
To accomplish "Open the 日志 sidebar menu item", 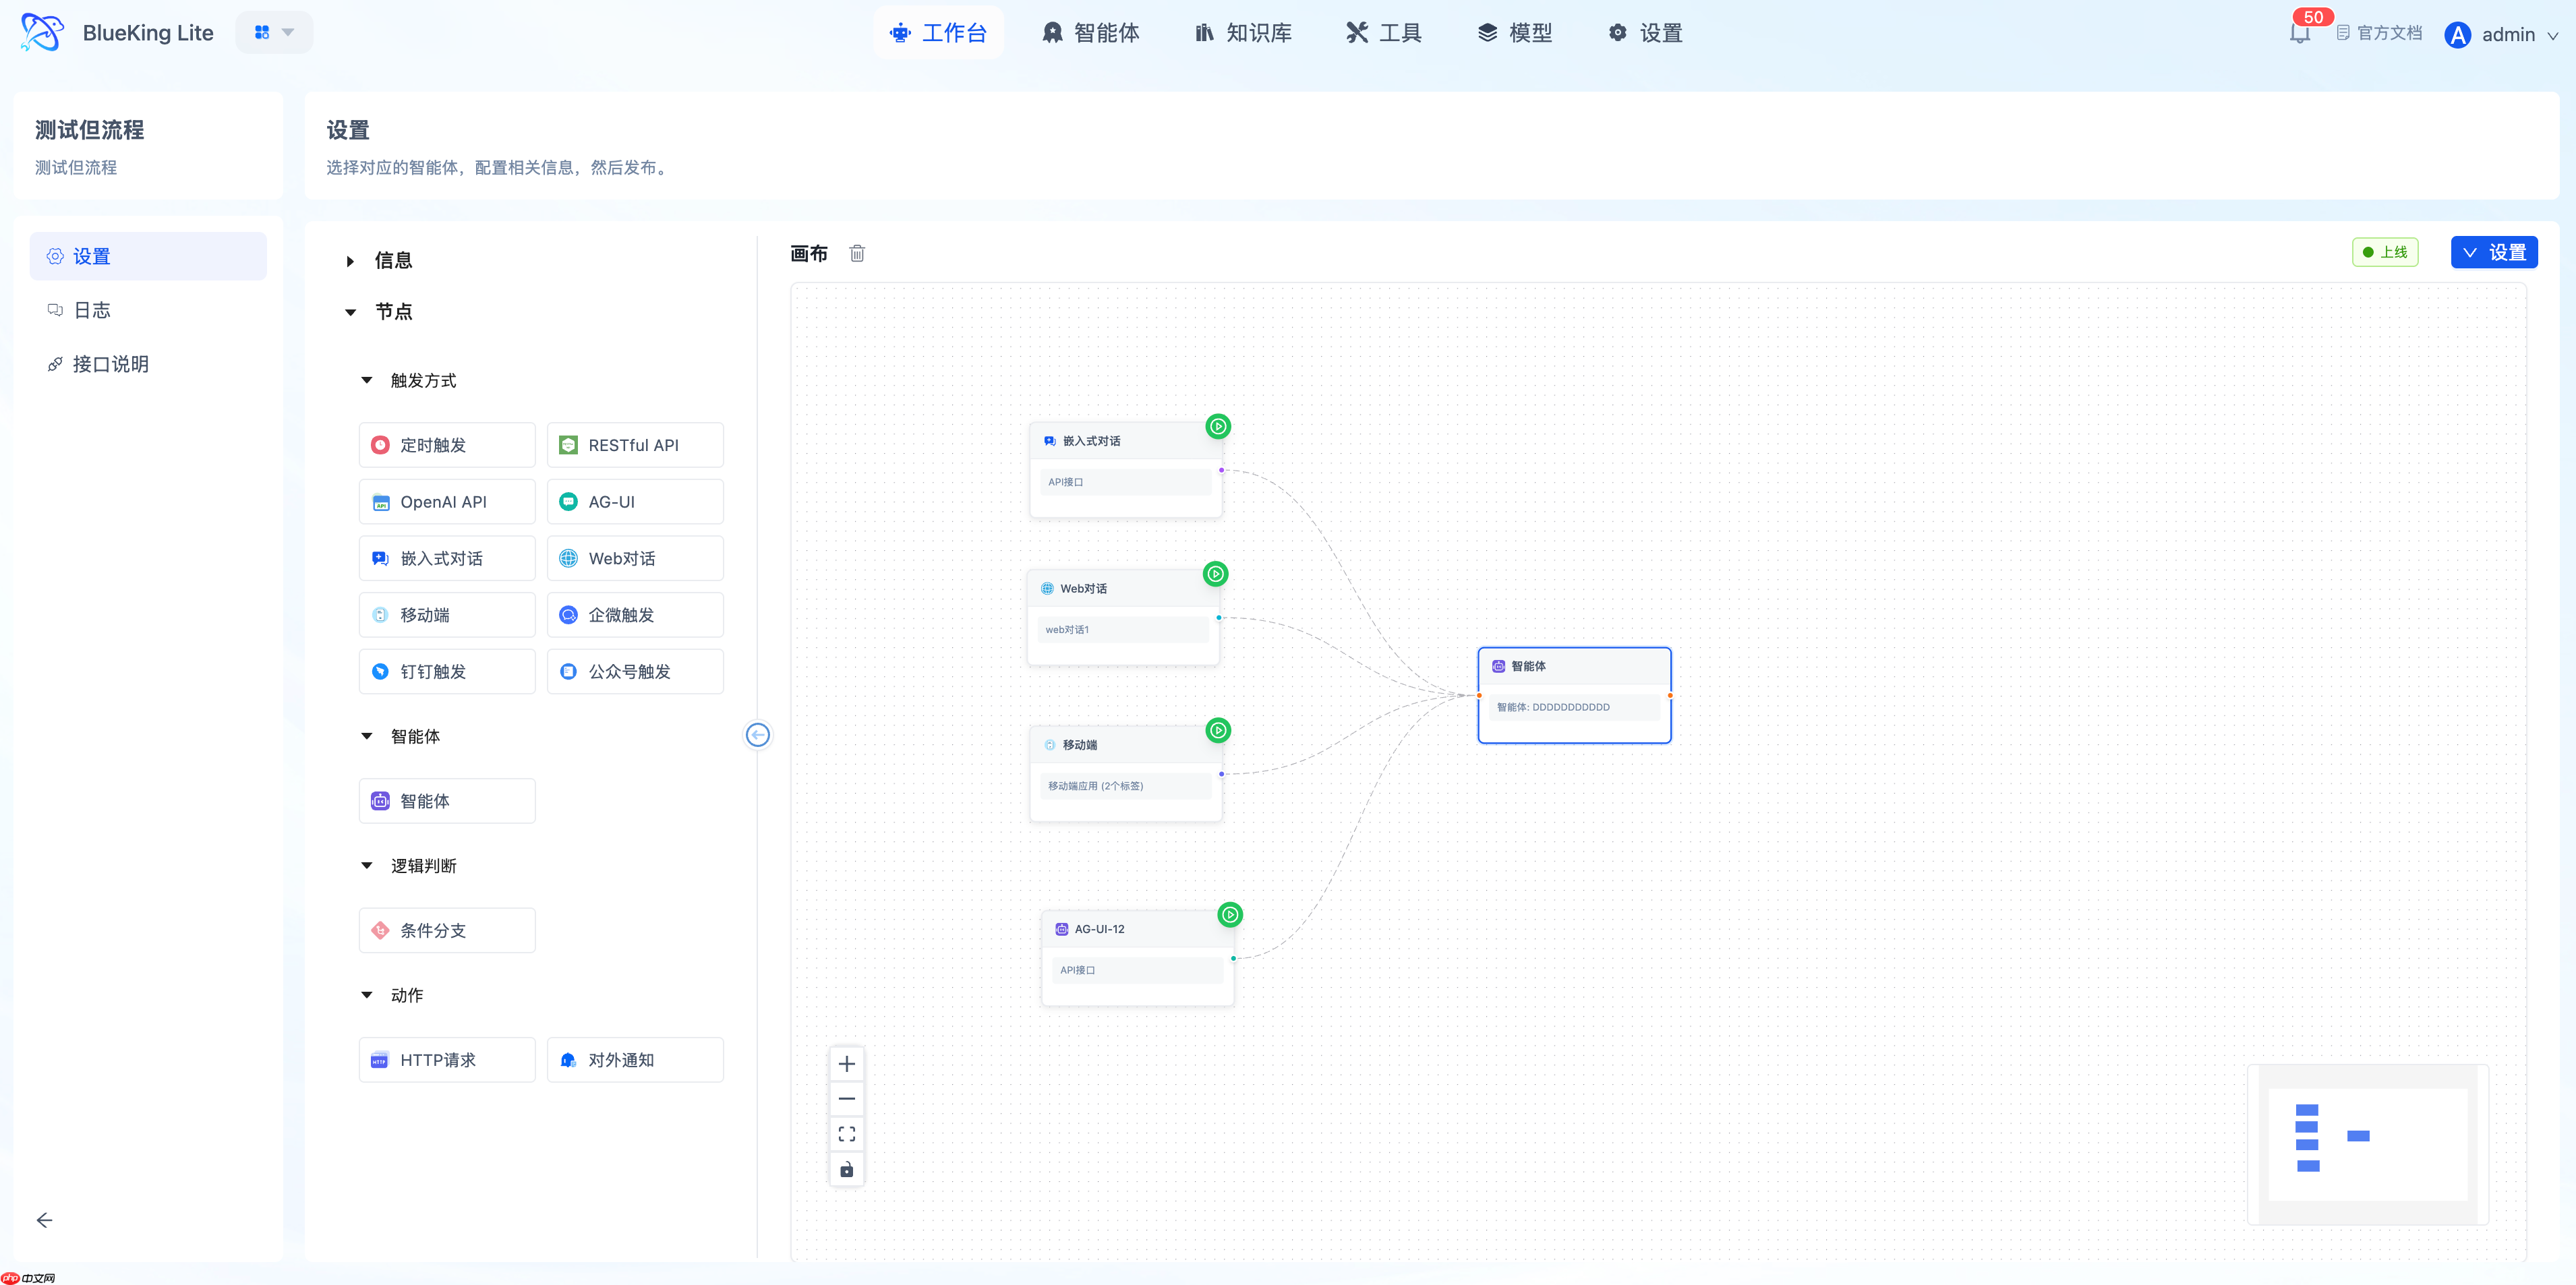I will [92, 310].
